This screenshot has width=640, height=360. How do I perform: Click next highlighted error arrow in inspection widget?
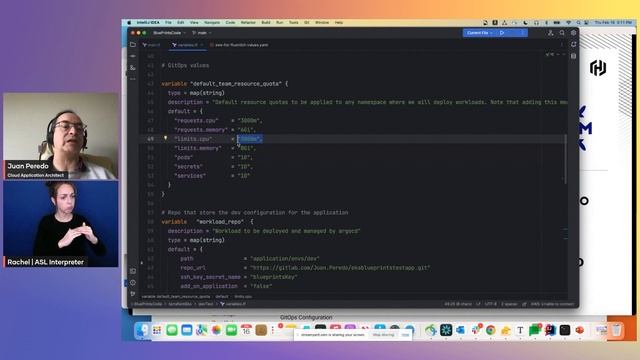coord(564,54)
